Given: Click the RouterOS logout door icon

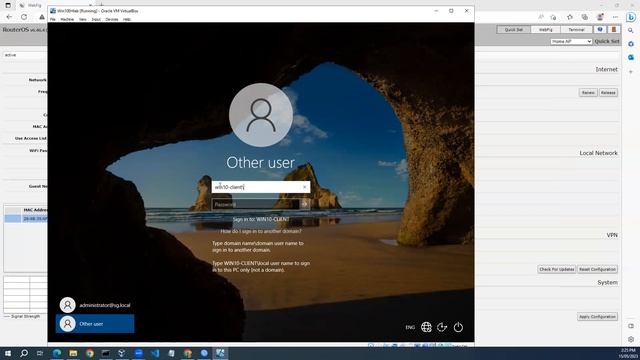Looking at the screenshot, I should (x=613, y=29).
